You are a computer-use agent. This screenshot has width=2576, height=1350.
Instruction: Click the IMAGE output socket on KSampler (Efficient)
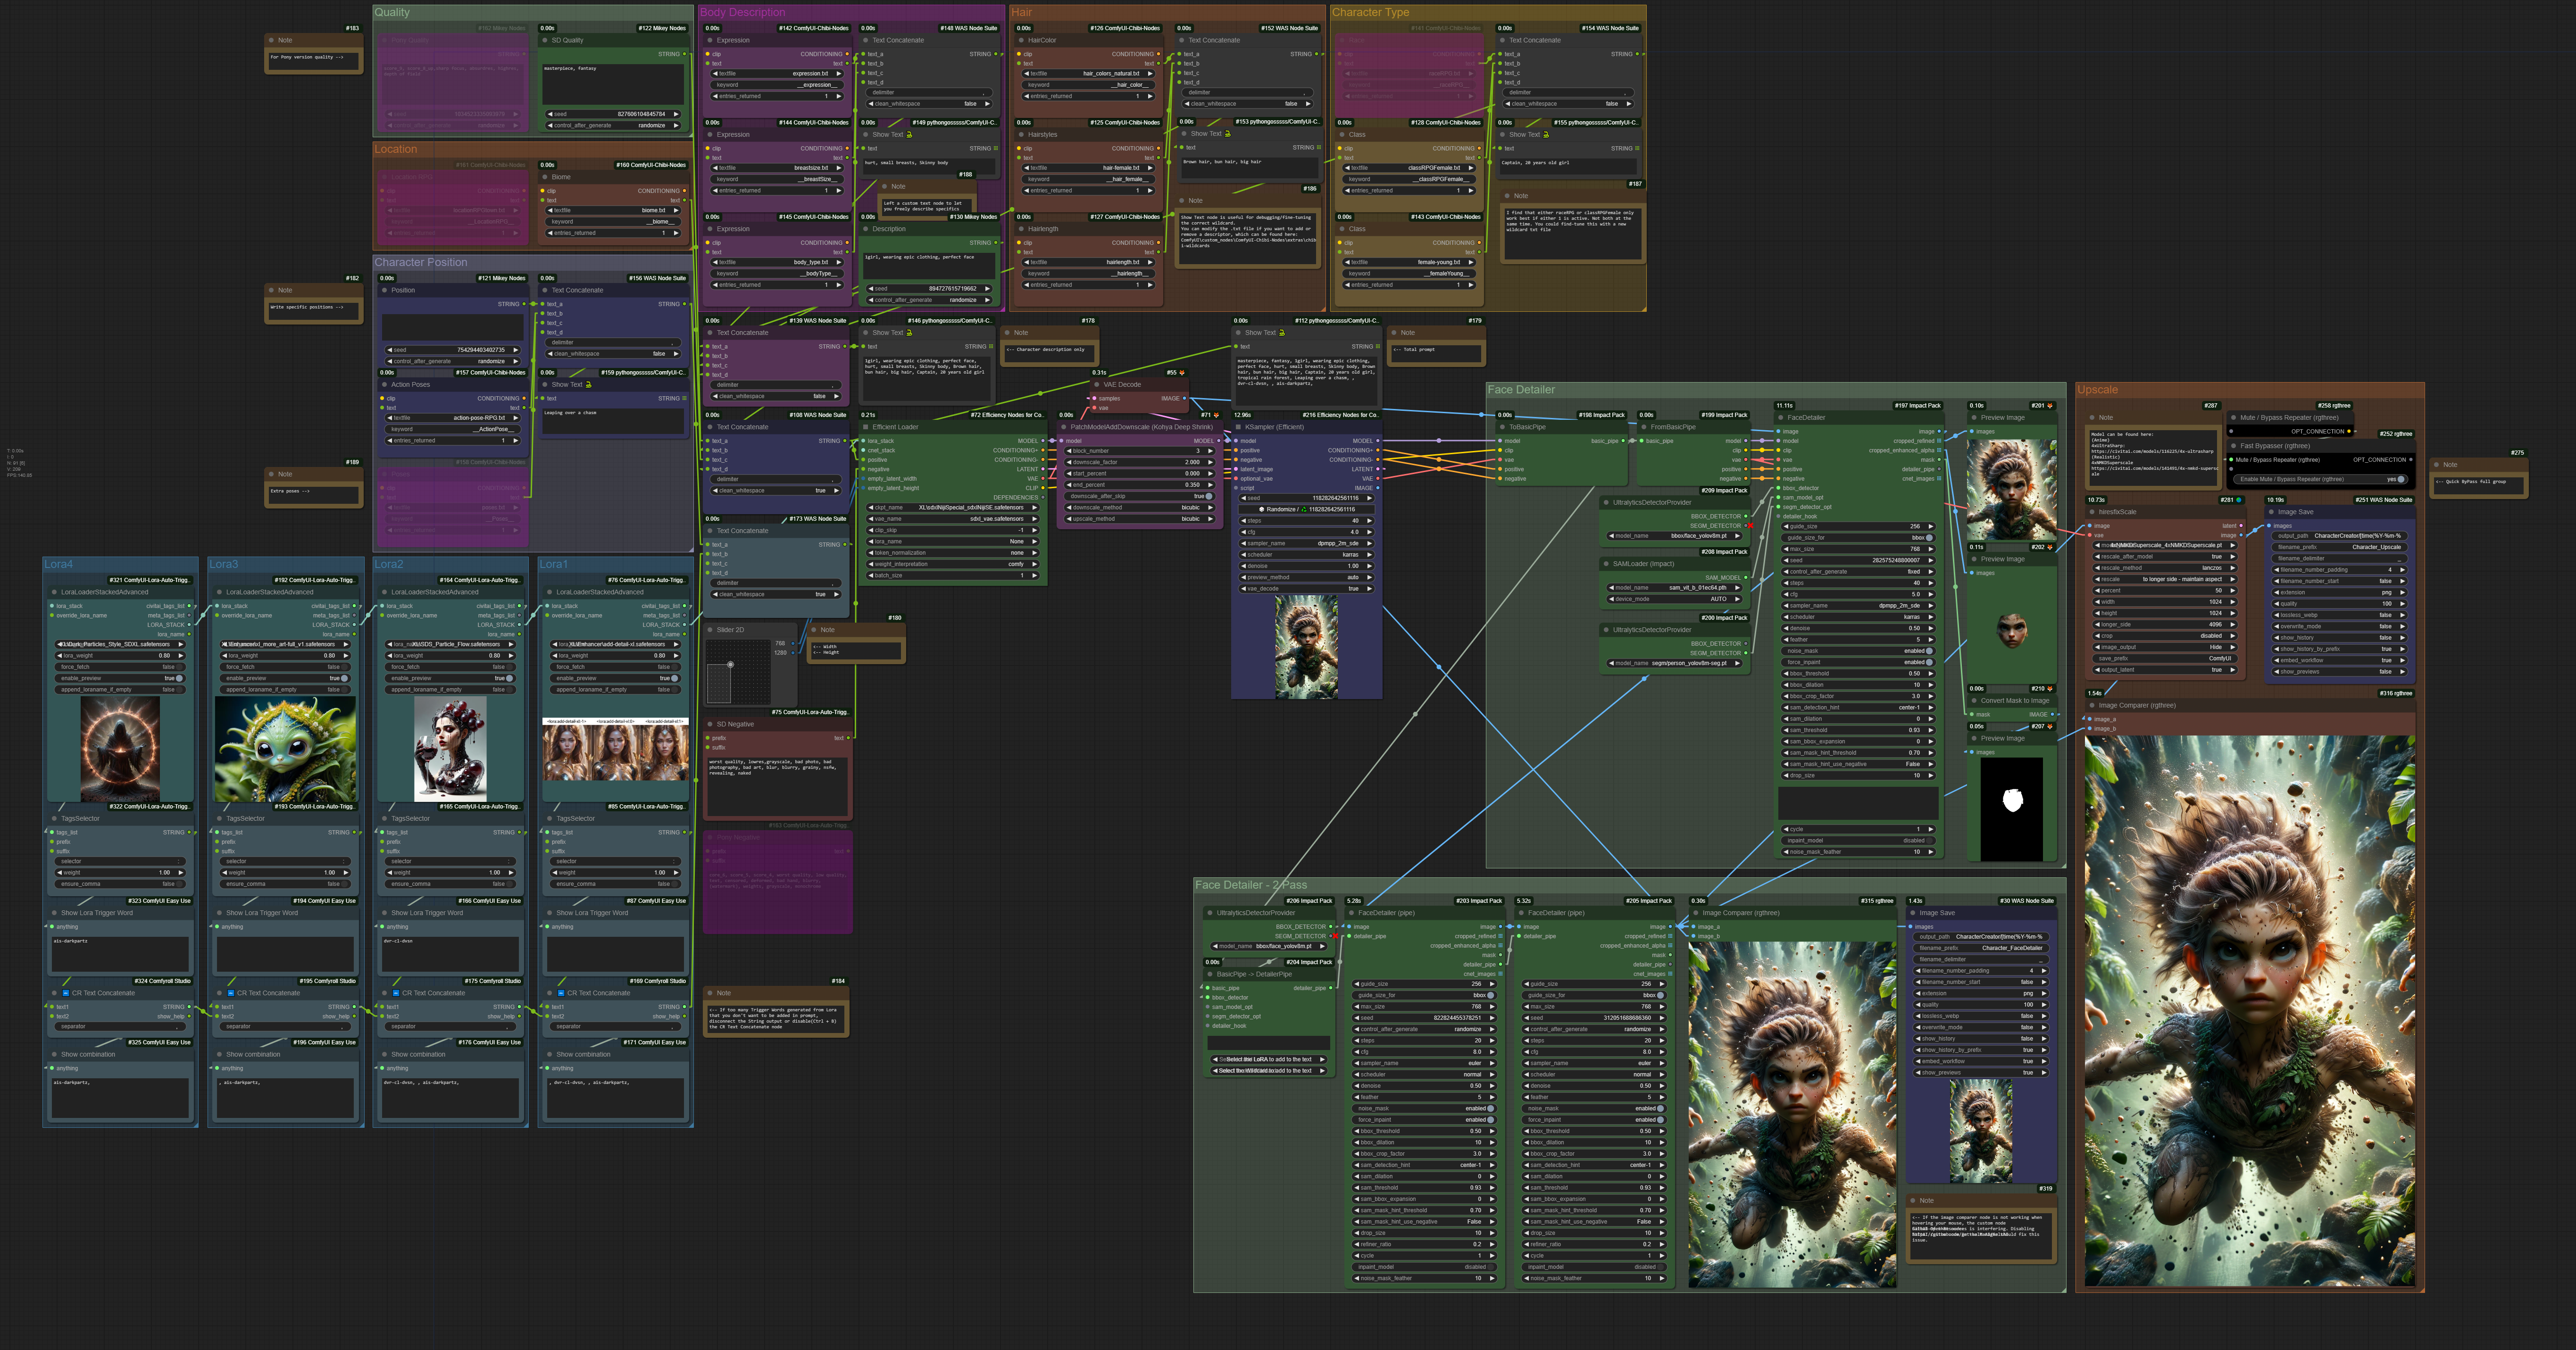(x=1378, y=488)
